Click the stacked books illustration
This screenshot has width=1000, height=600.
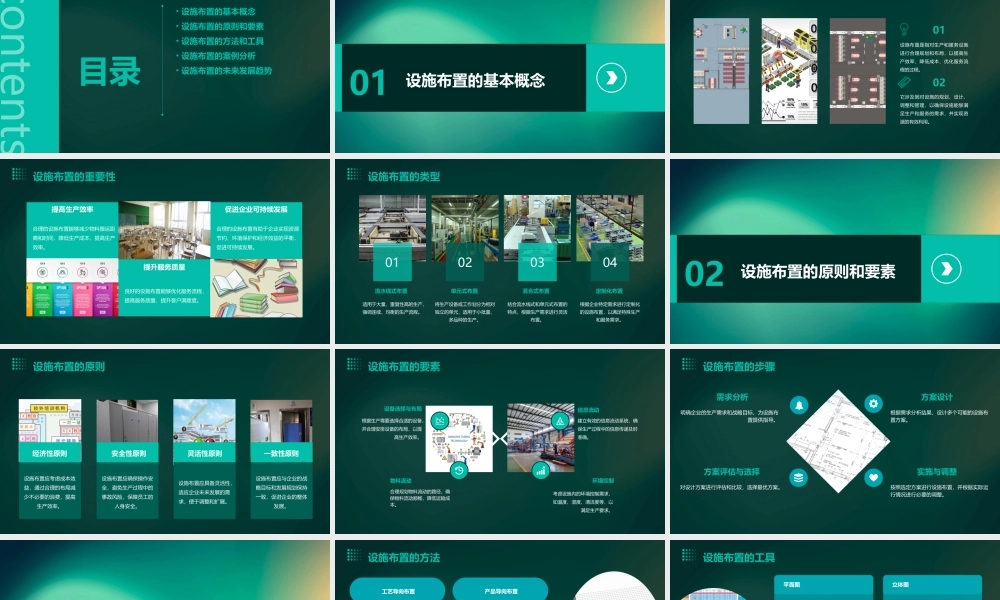click(256, 288)
